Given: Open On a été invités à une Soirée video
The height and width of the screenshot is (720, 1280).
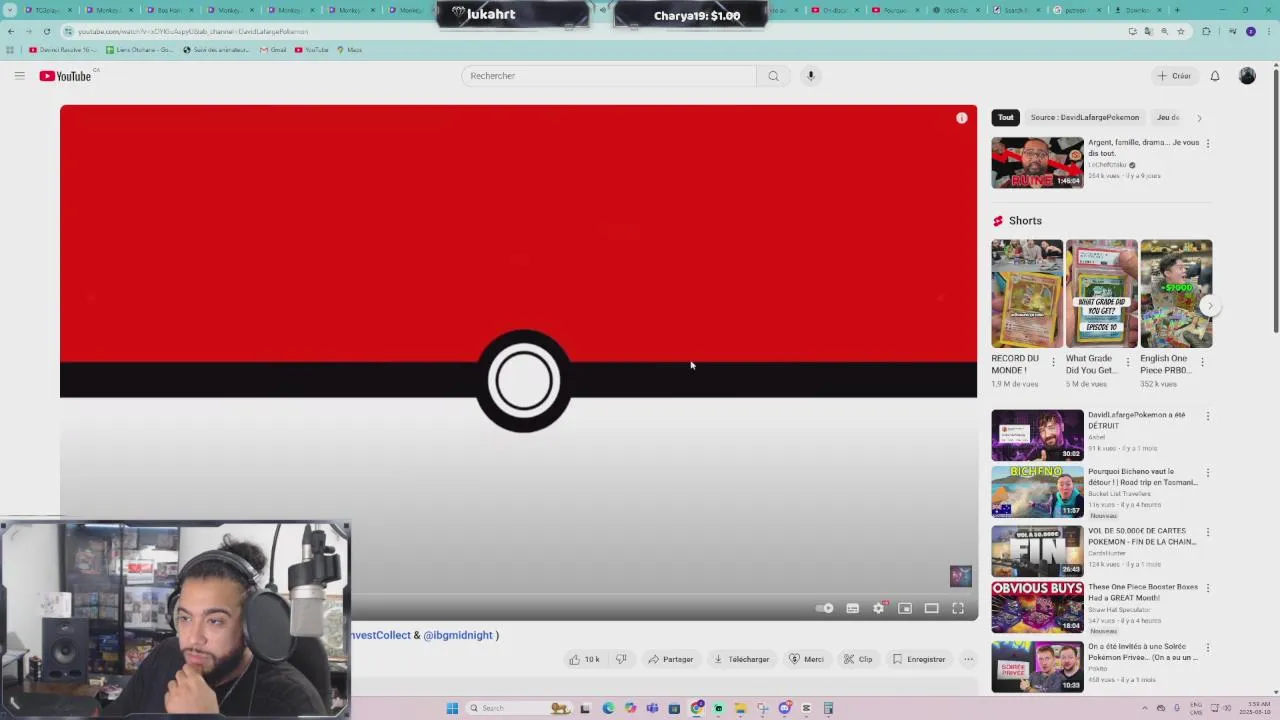Looking at the screenshot, I should [x=1037, y=666].
